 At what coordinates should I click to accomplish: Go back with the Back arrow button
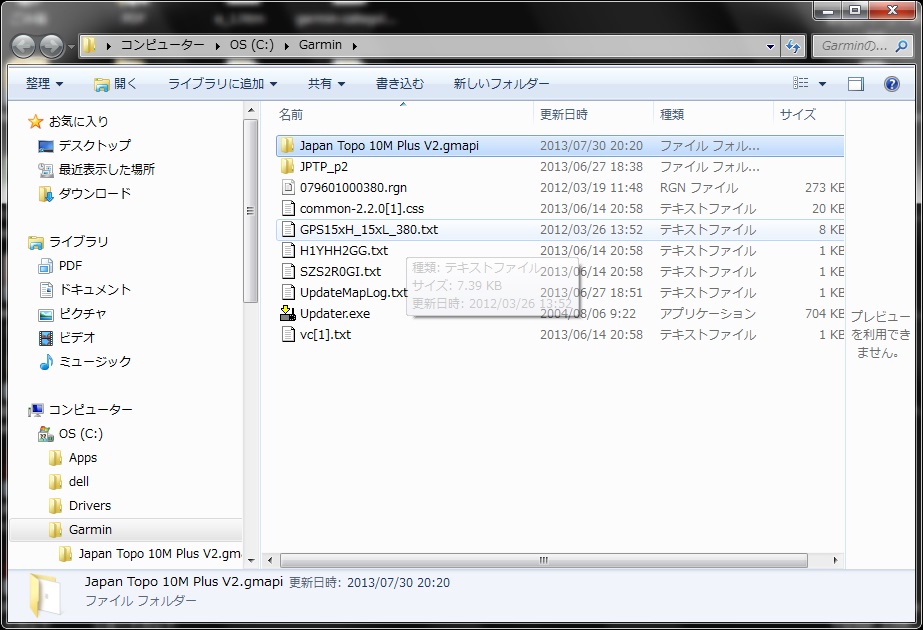[x=24, y=46]
